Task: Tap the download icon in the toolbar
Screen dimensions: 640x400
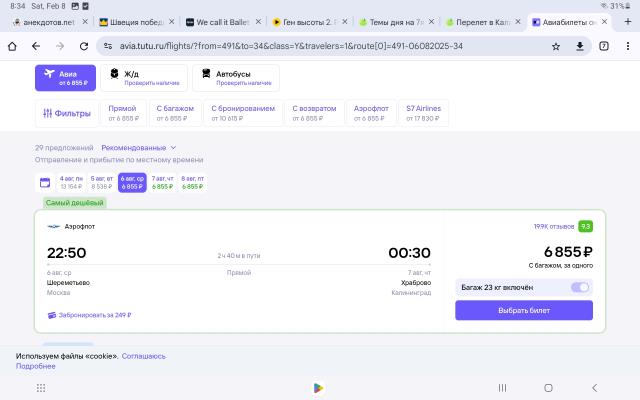Action: [579, 46]
